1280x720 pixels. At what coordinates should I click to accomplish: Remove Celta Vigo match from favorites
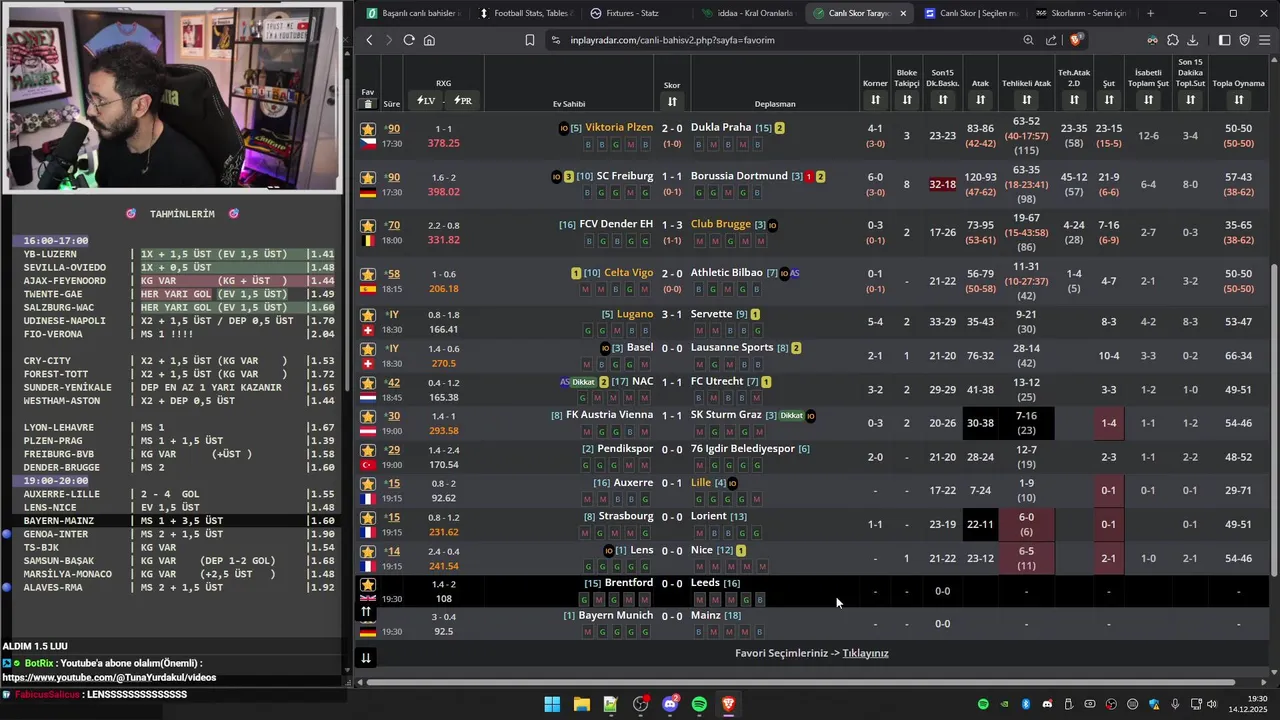(x=368, y=274)
